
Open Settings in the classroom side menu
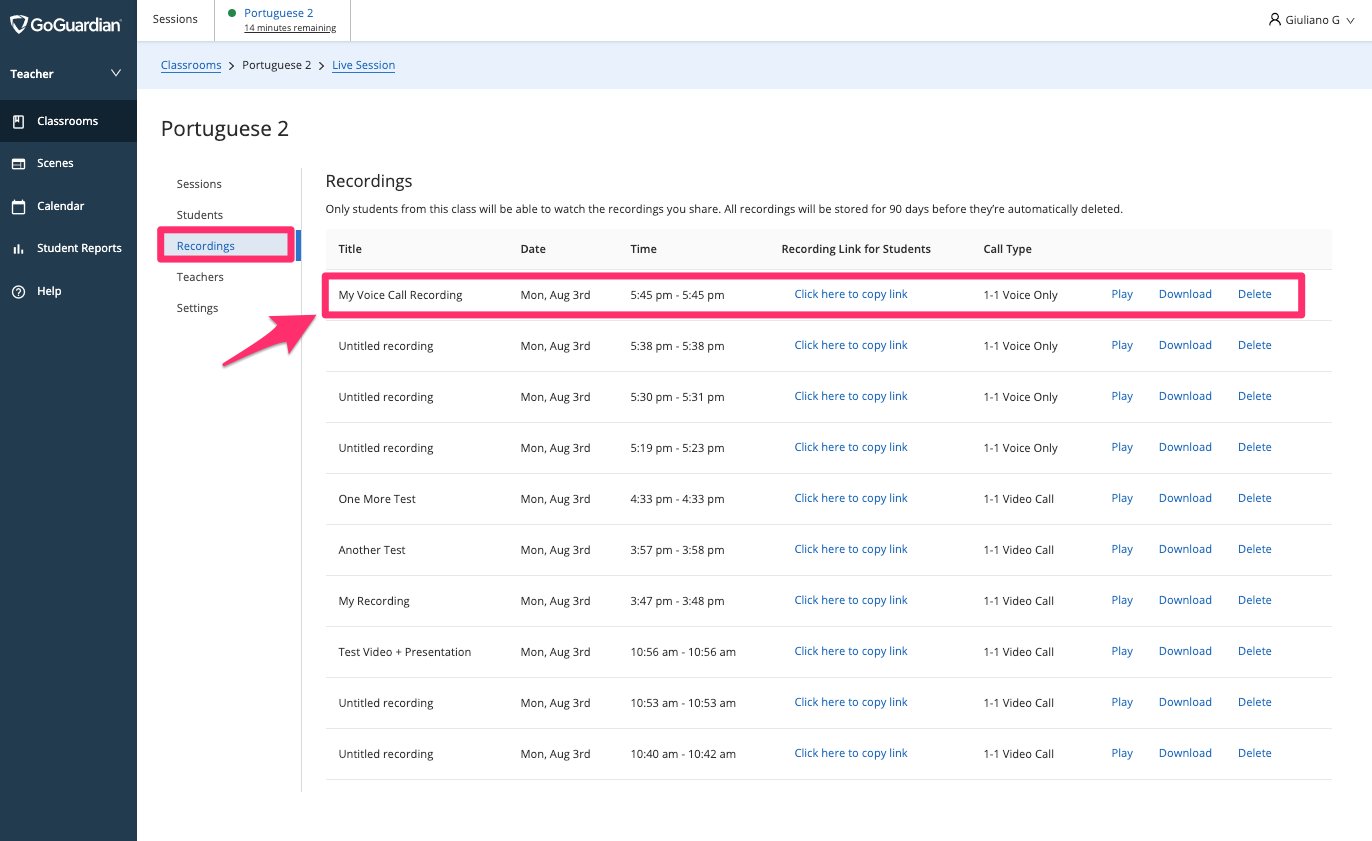(197, 308)
